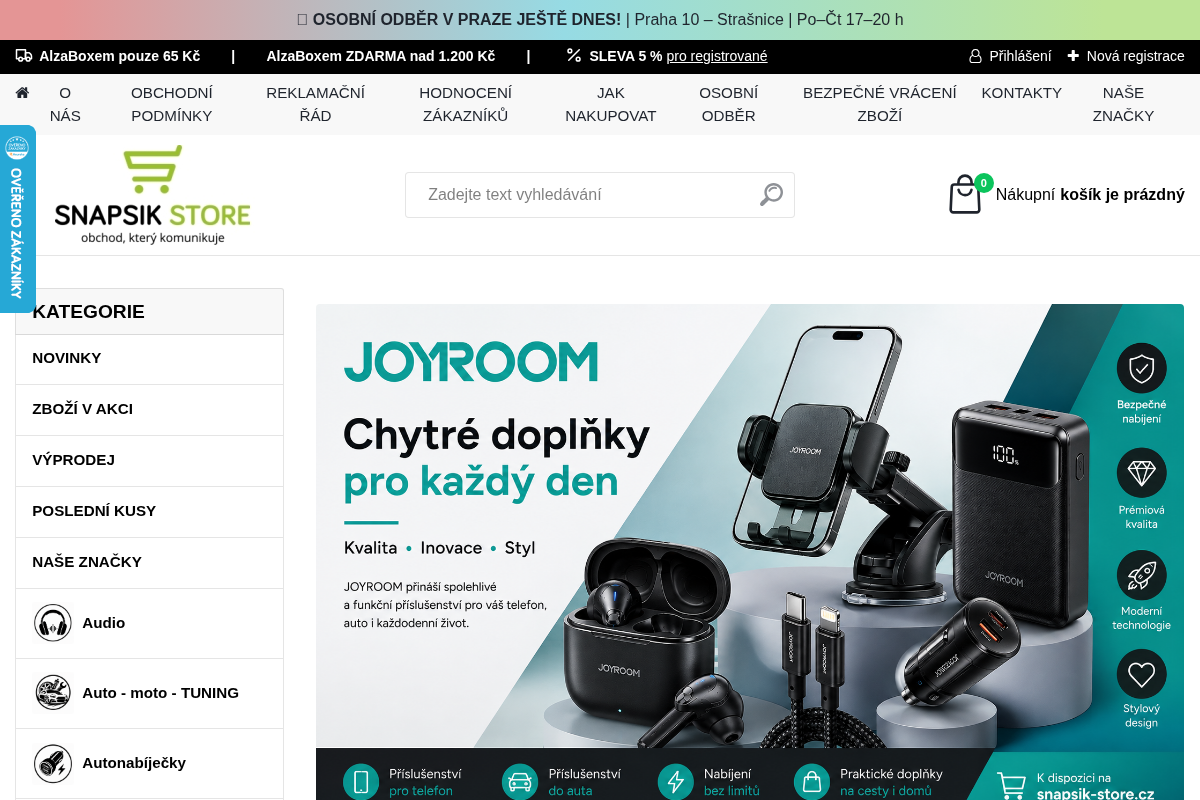Click the KATEGORIE heading
The image size is (1200, 800).
(88, 311)
